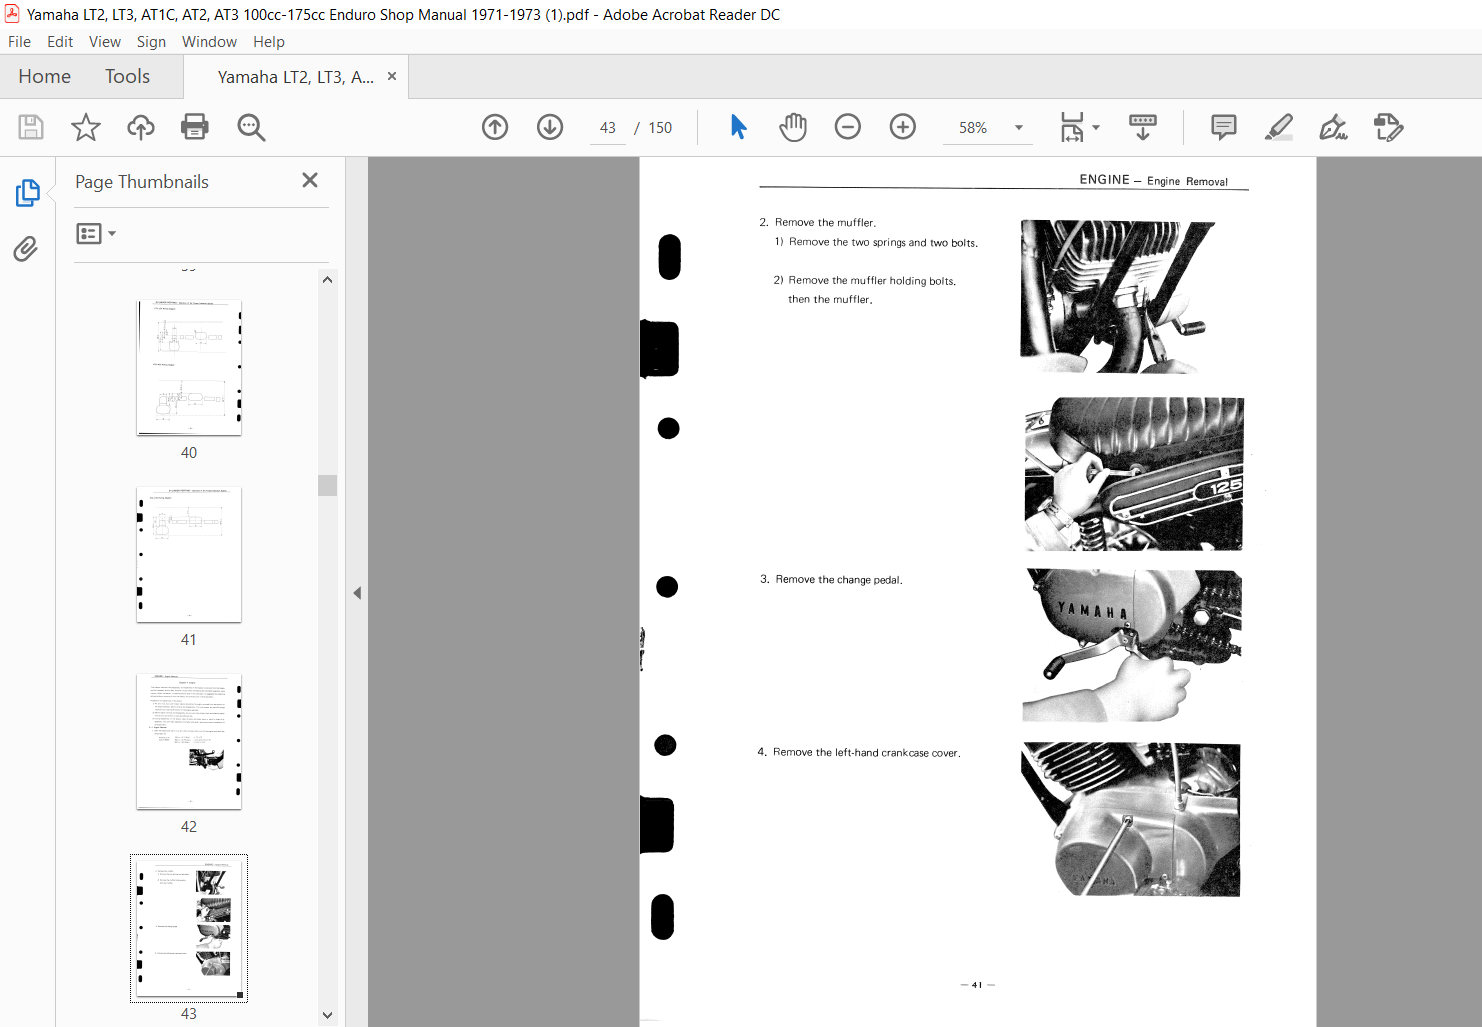Go to next page arrow
Viewport: 1482px width, 1027px height.
pos(550,127)
